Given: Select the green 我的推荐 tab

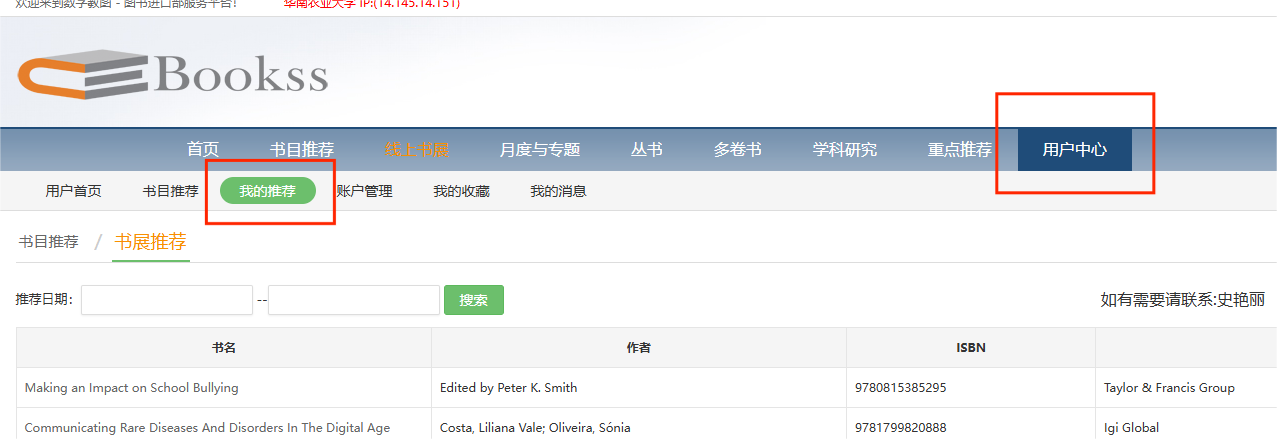Looking at the screenshot, I should pos(268,191).
